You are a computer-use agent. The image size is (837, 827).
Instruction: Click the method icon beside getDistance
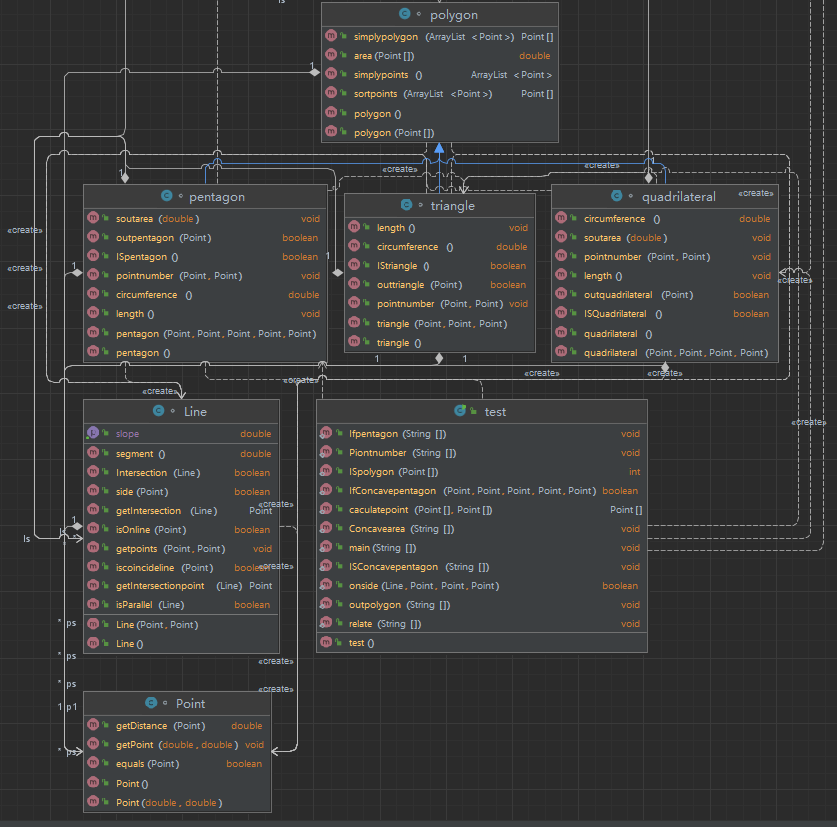pos(93,726)
